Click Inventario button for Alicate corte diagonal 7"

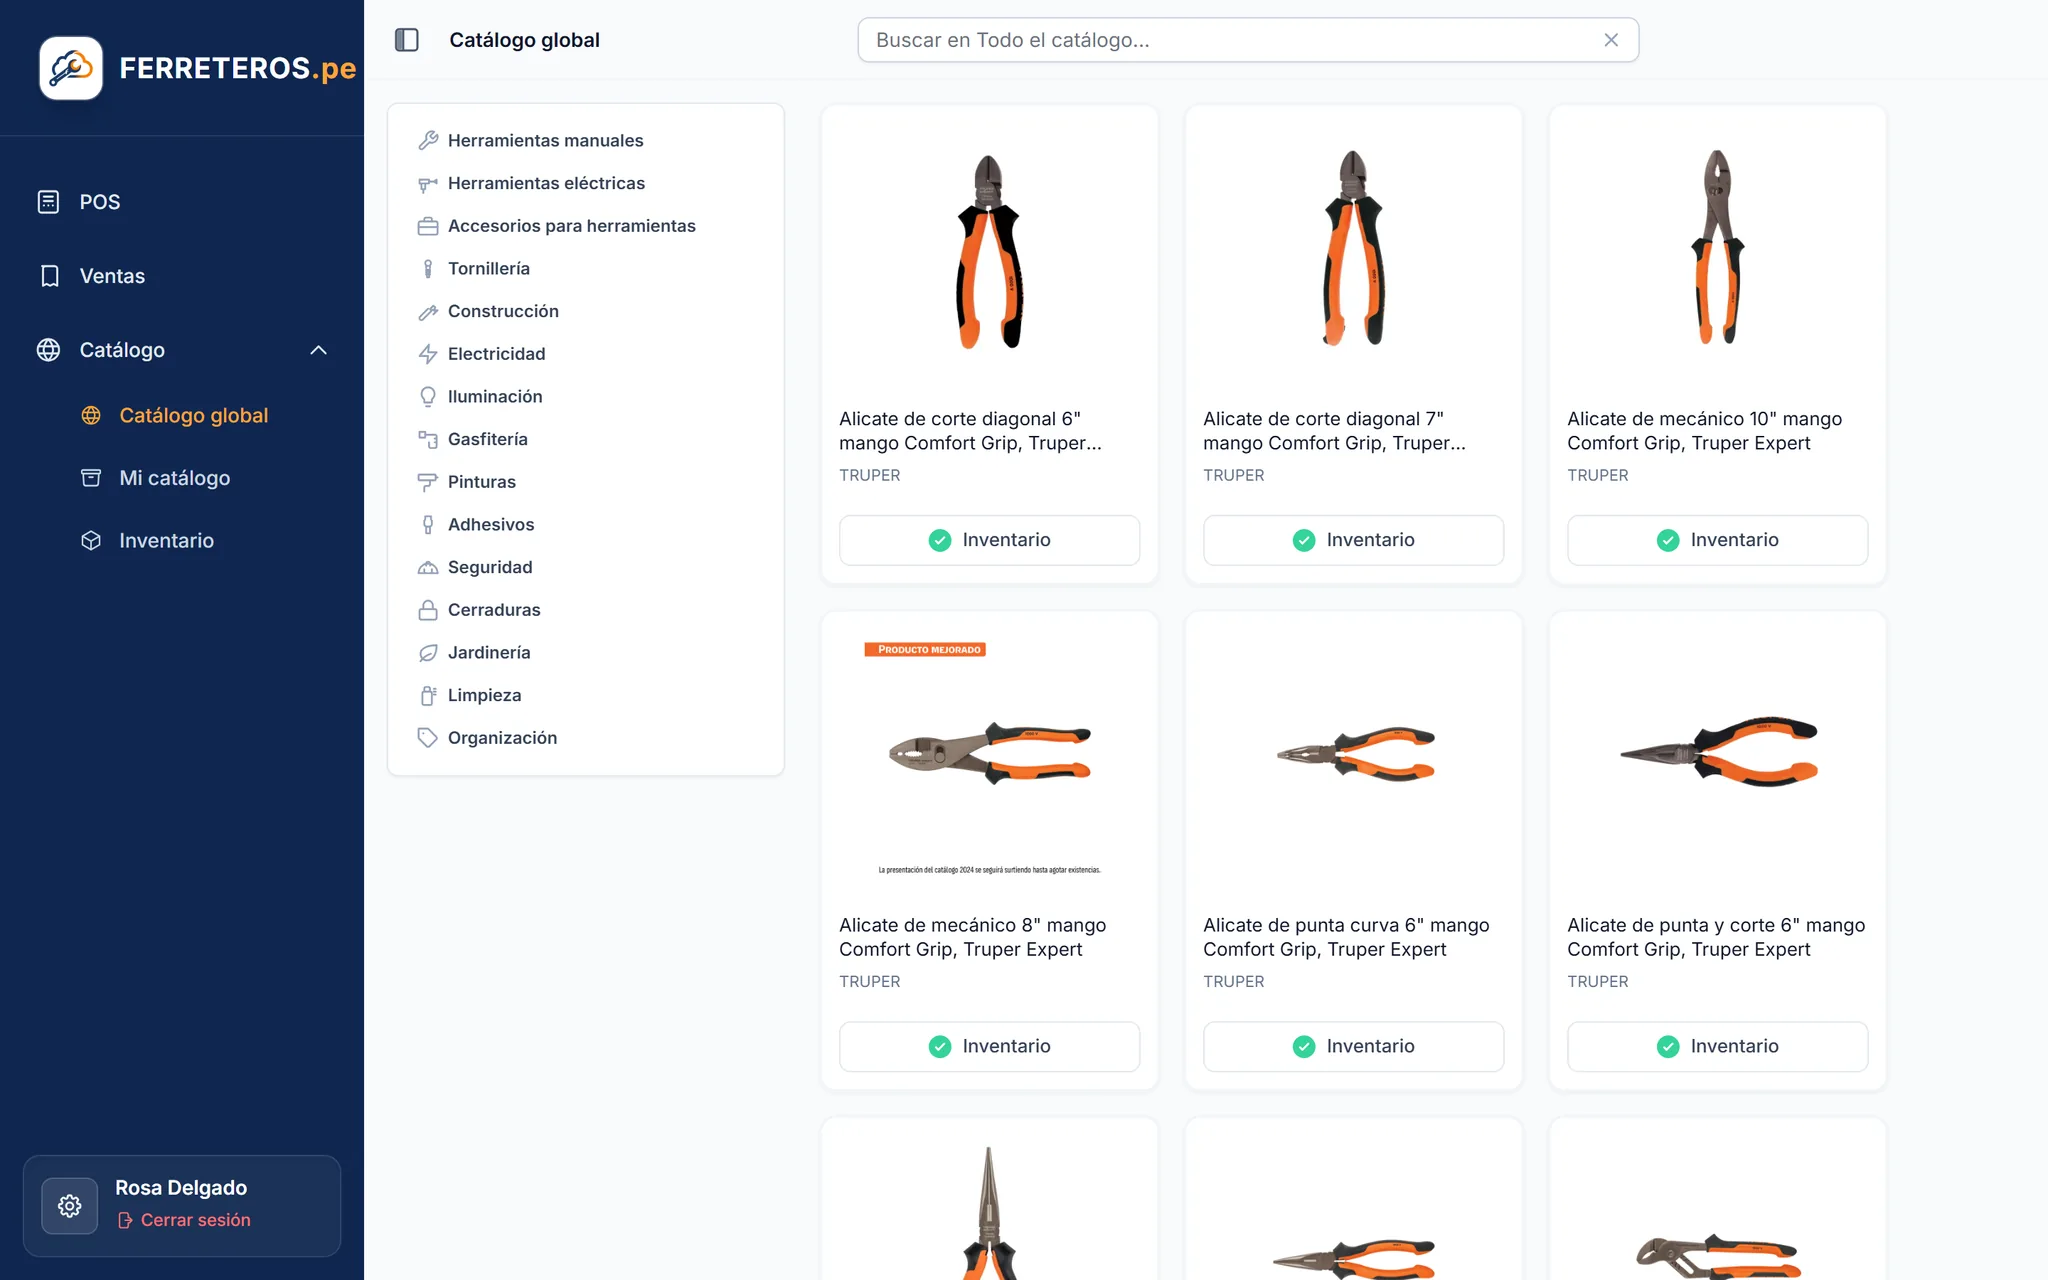tap(1353, 541)
